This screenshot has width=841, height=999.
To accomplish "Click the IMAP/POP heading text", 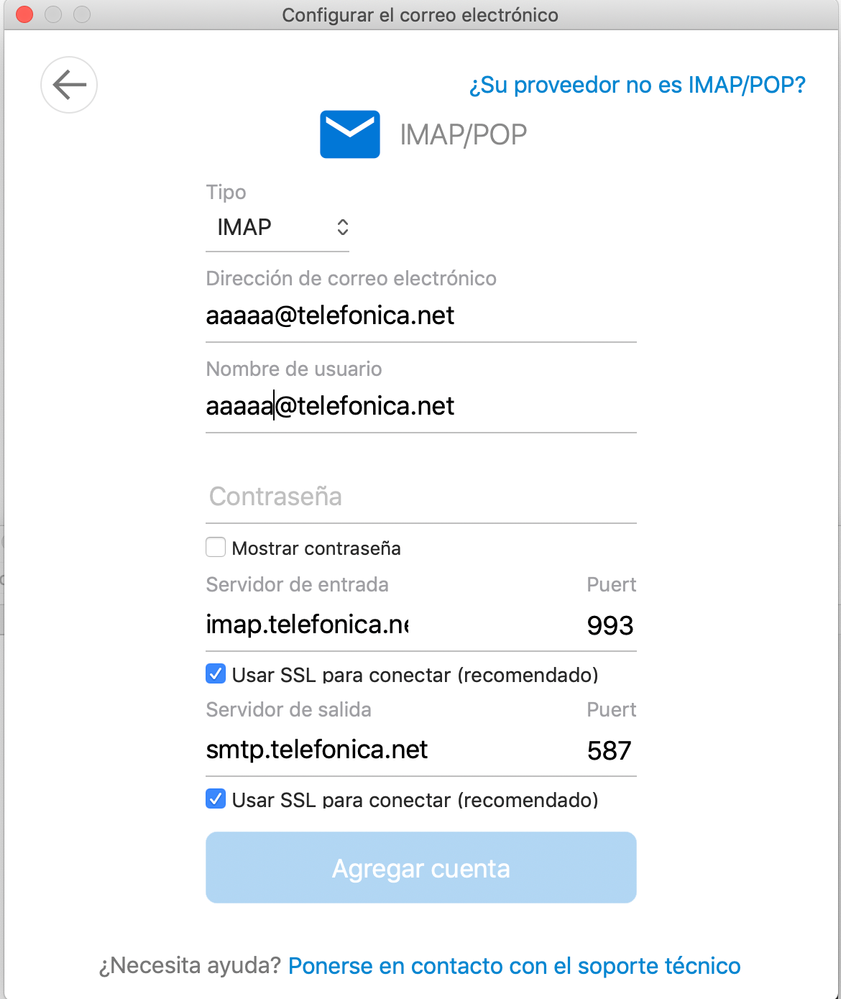I will click(x=463, y=135).
